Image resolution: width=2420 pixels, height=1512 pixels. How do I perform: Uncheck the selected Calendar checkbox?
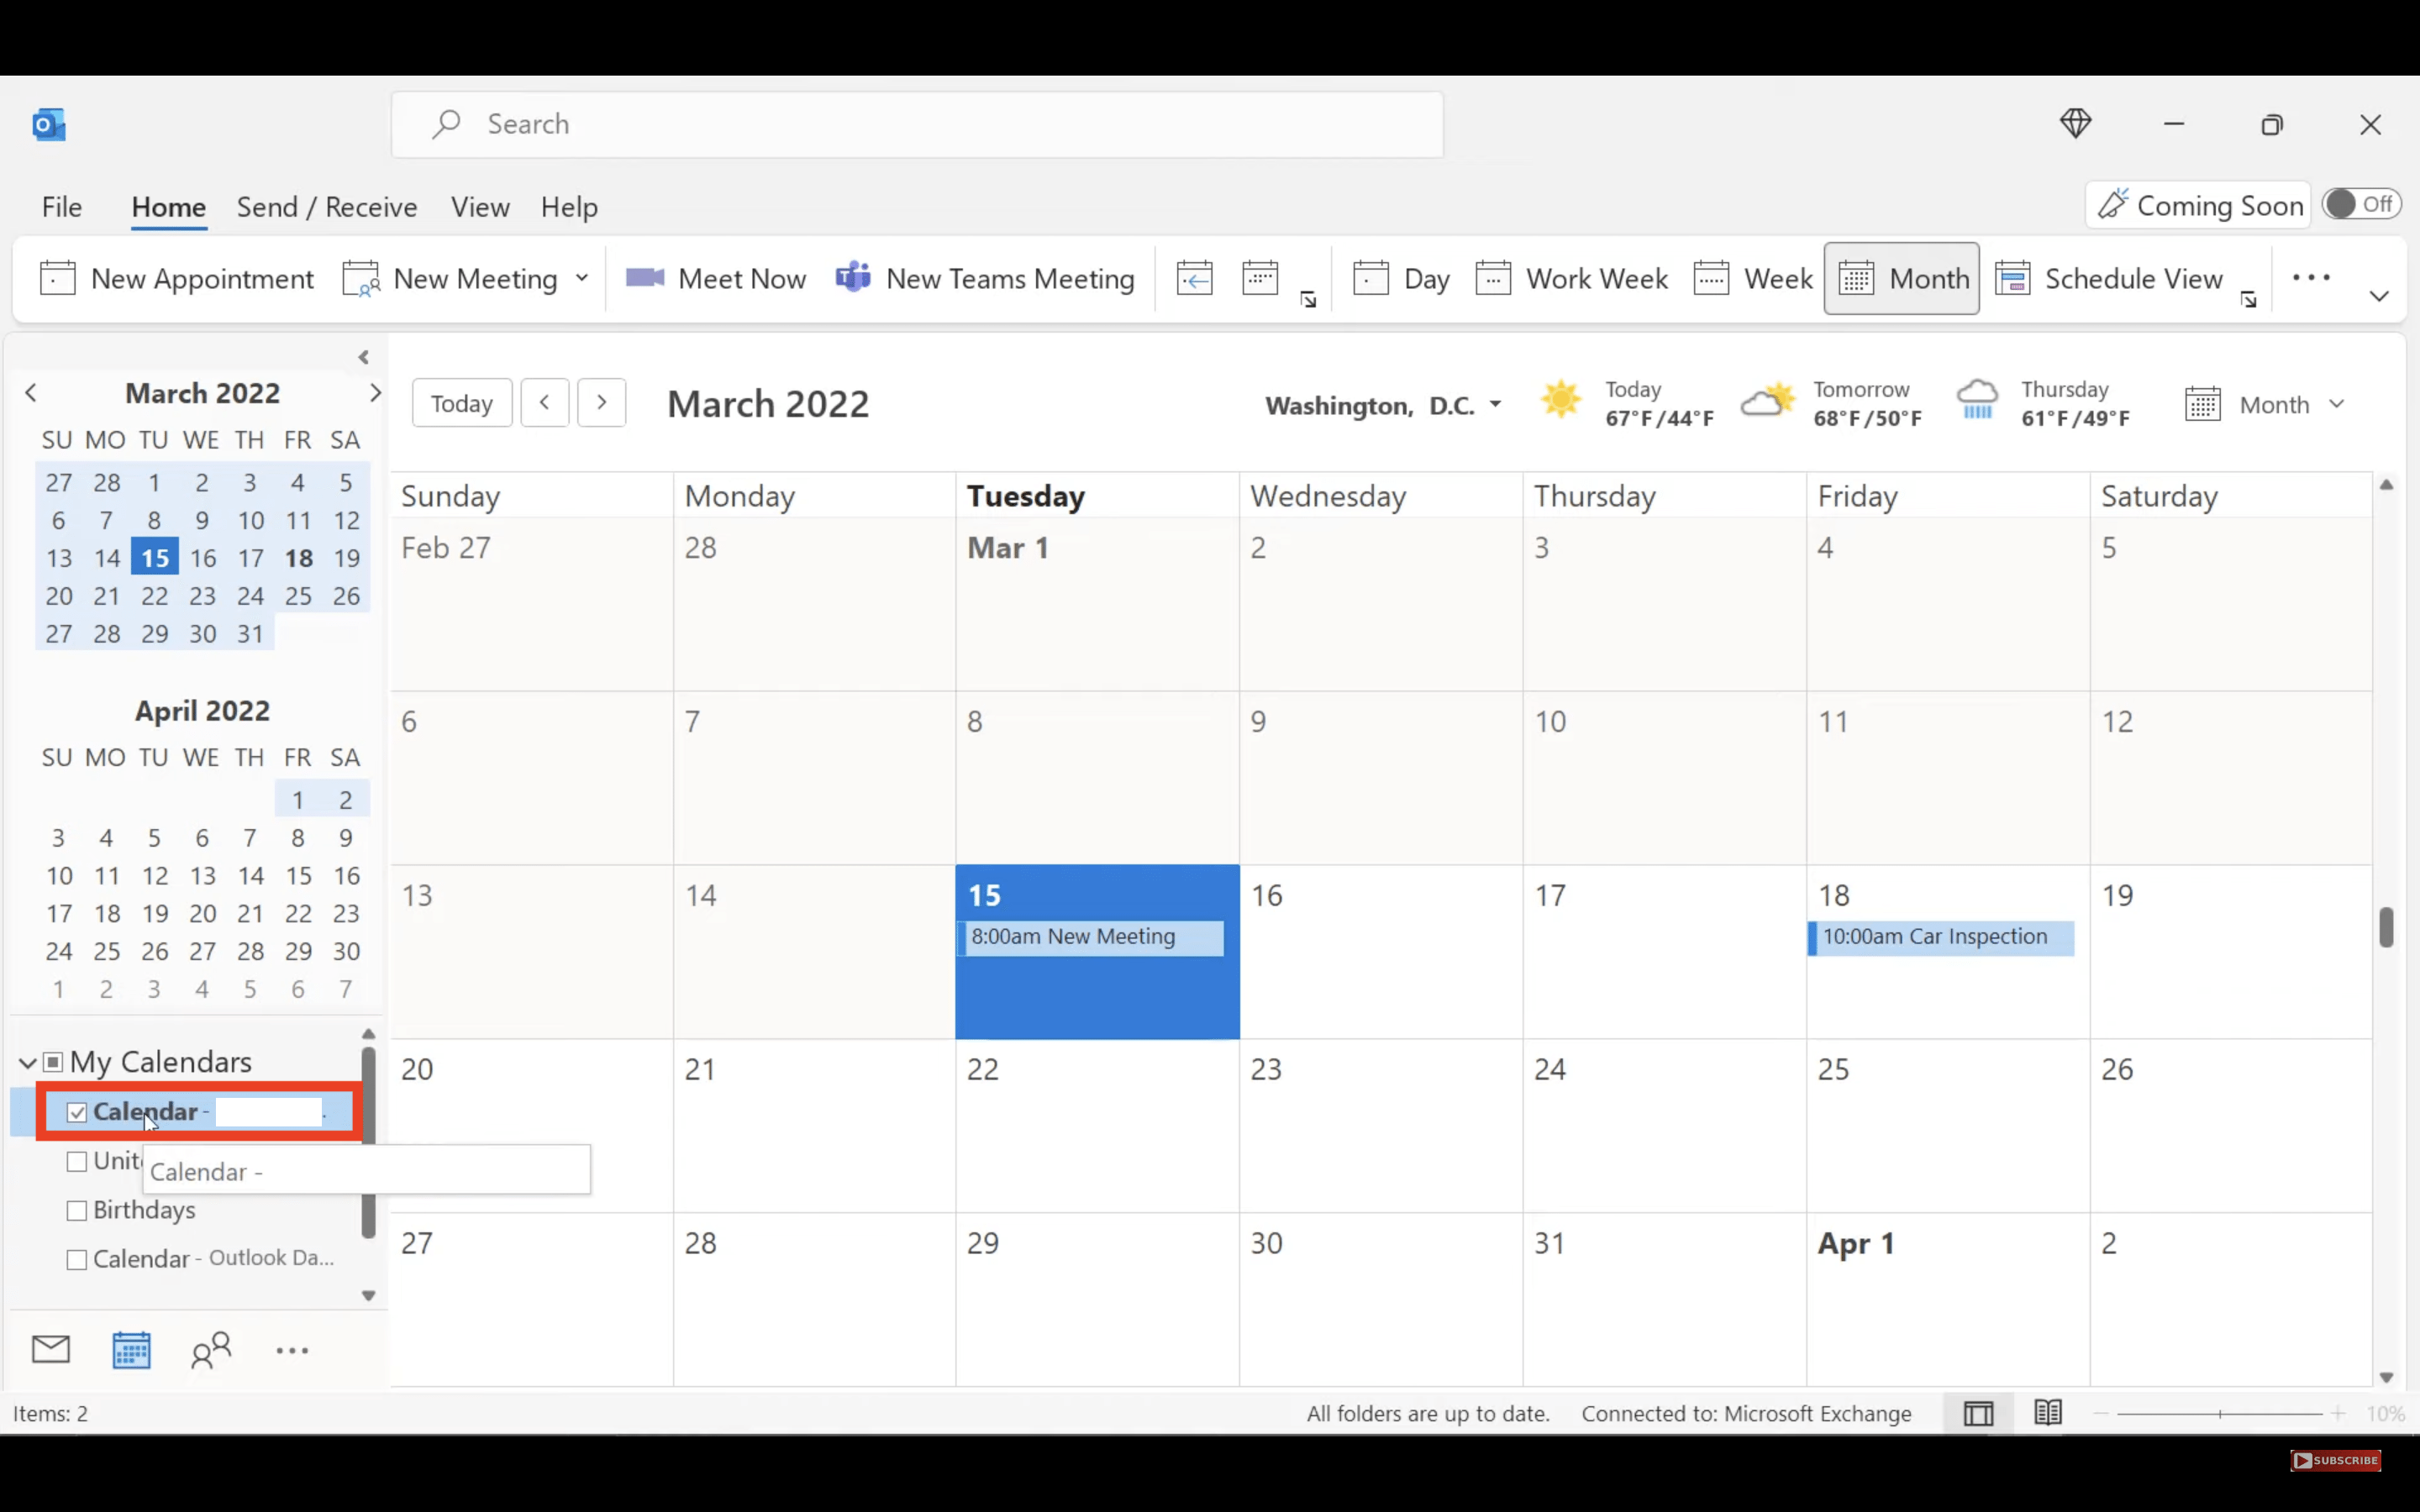(x=77, y=1113)
